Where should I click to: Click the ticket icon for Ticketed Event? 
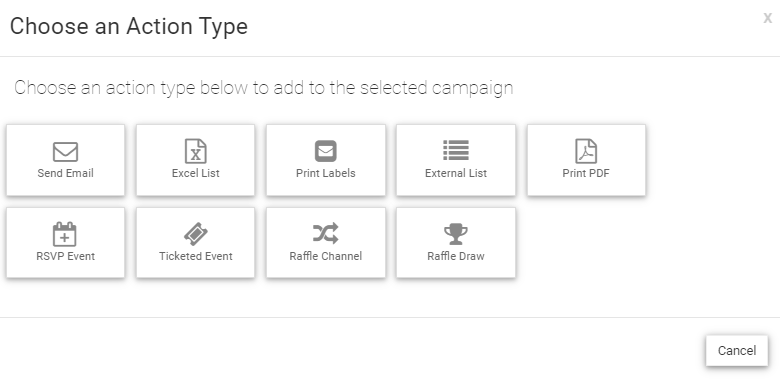tap(195, 234)
